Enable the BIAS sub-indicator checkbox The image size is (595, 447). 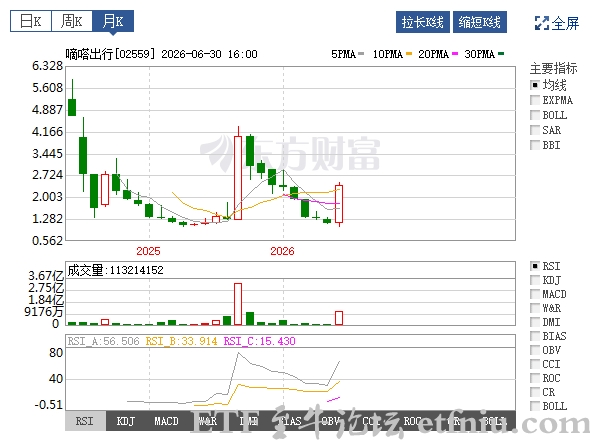pos(535,336)
